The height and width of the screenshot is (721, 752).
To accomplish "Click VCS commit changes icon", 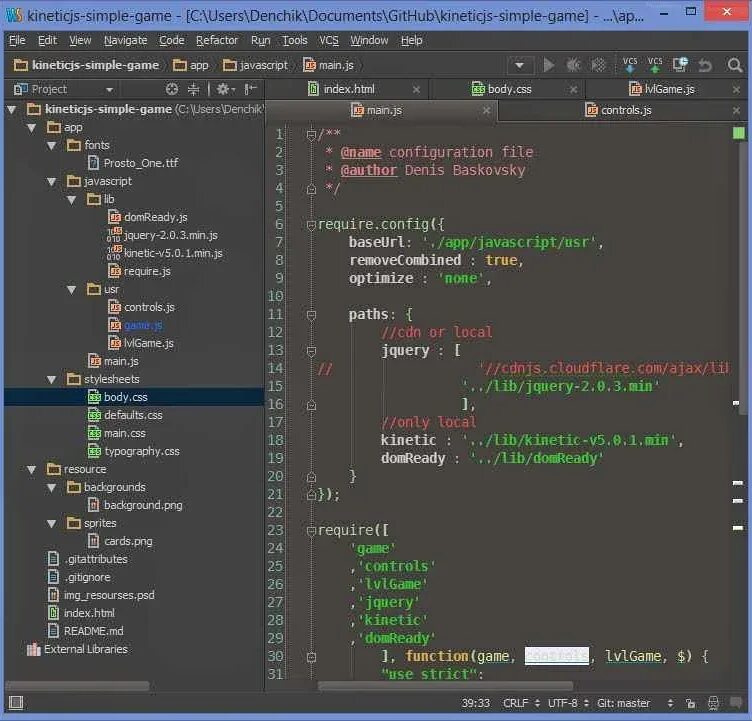I will (x=655, y=65).
